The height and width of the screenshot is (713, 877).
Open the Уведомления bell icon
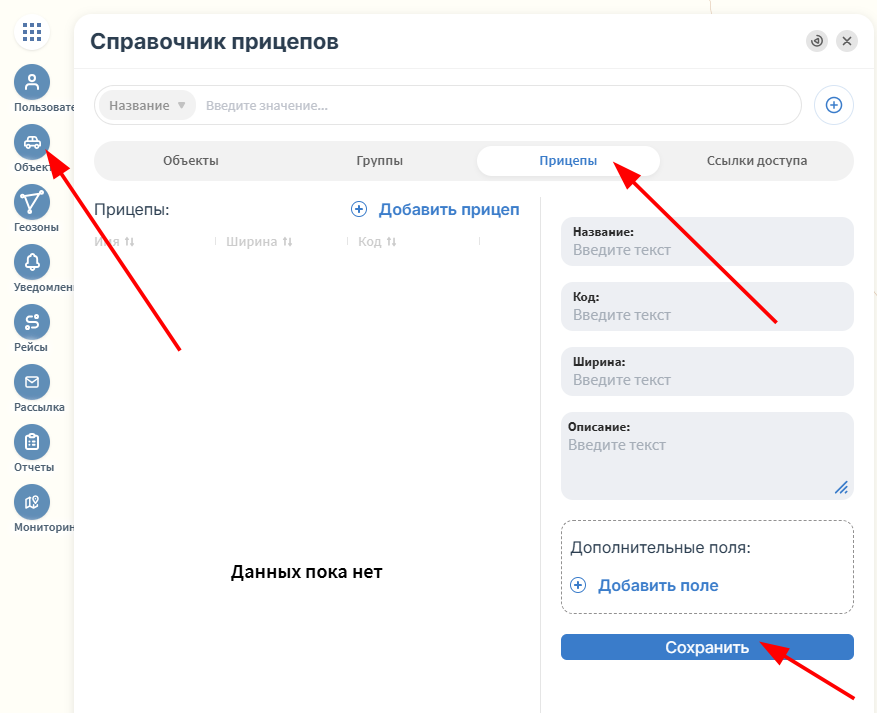(32, 262)
